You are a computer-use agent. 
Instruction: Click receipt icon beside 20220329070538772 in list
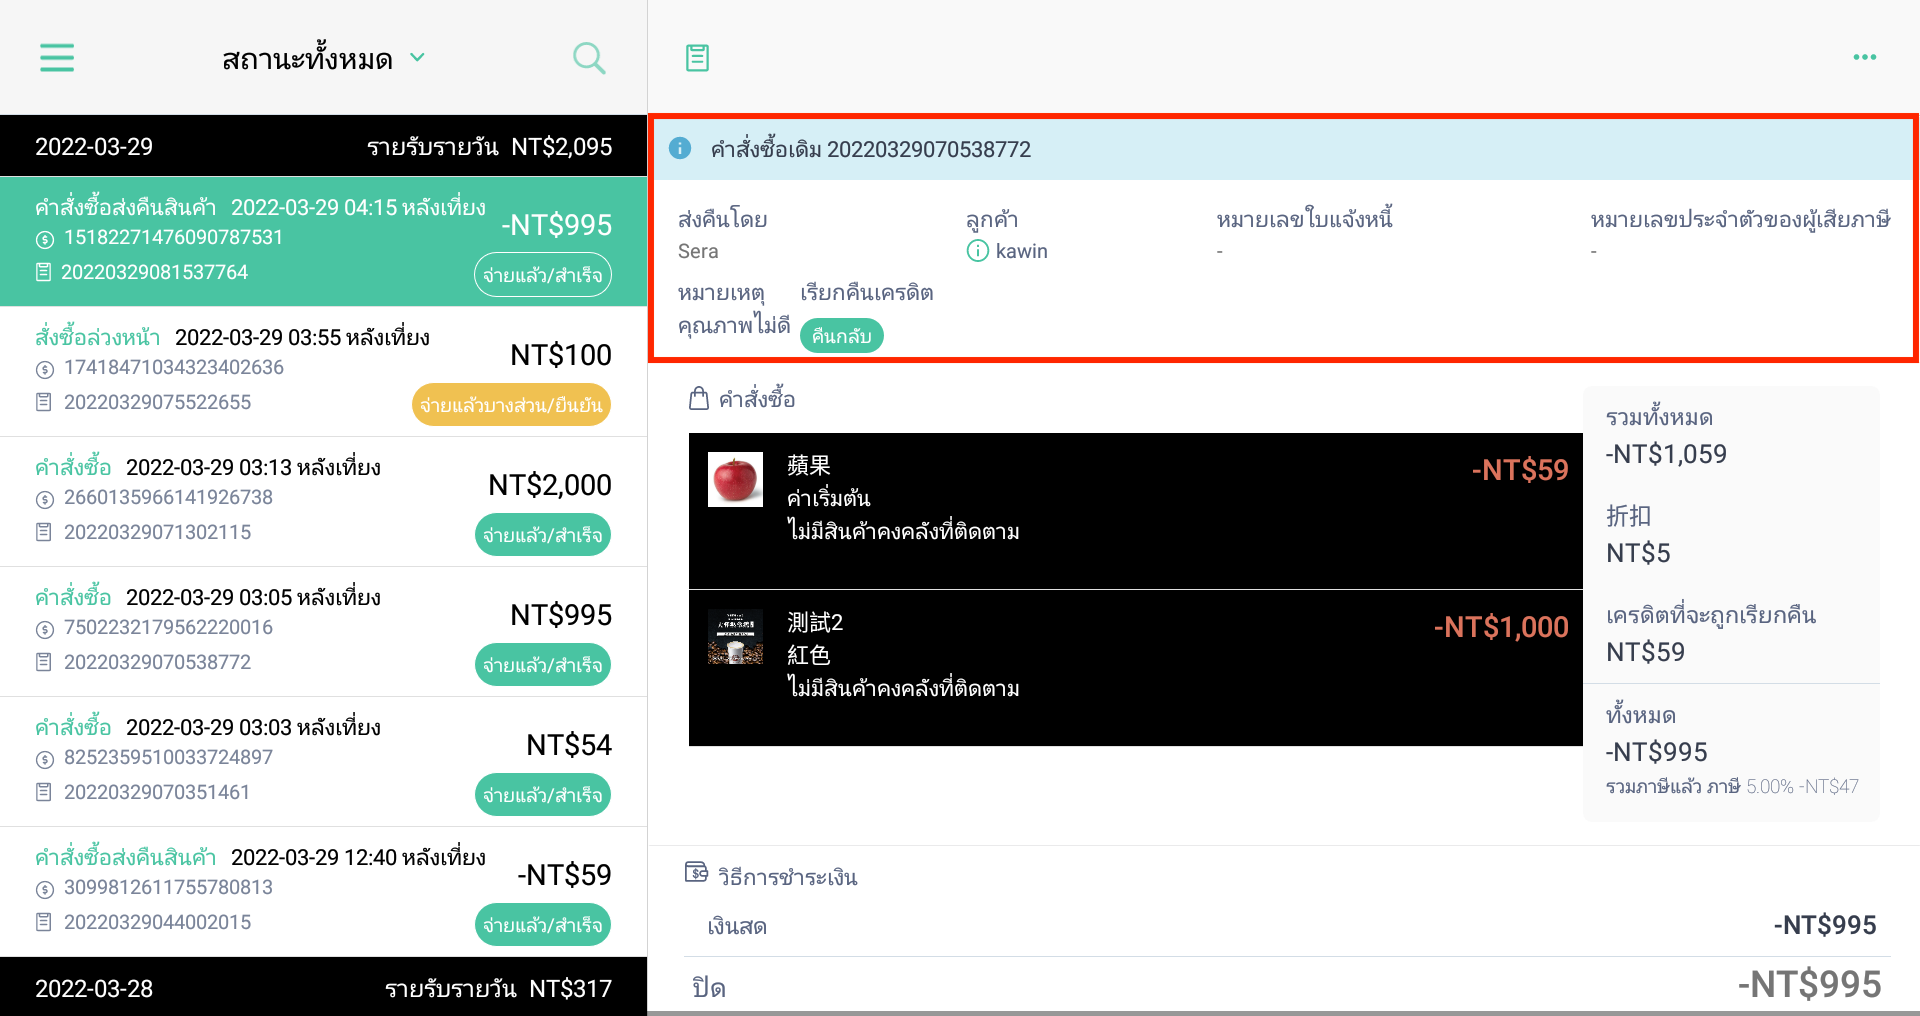click(43, 662)
